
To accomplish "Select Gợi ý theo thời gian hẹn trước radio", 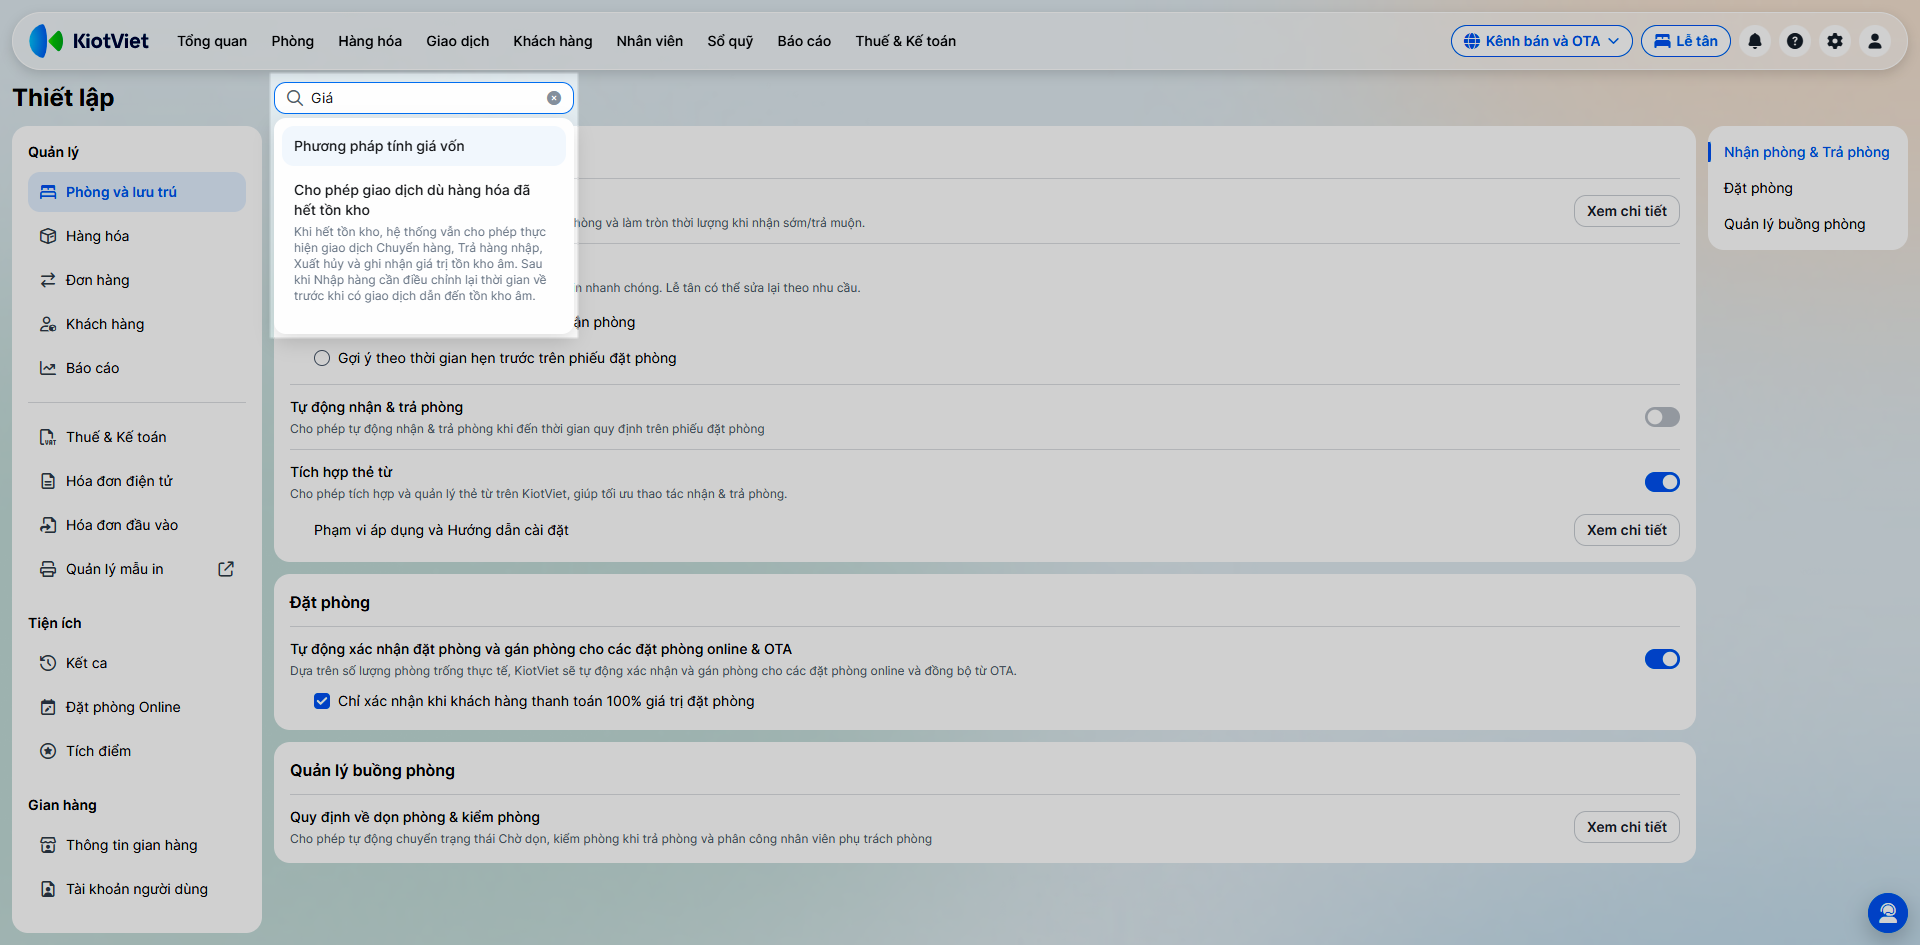I will [x=322, y=358].
